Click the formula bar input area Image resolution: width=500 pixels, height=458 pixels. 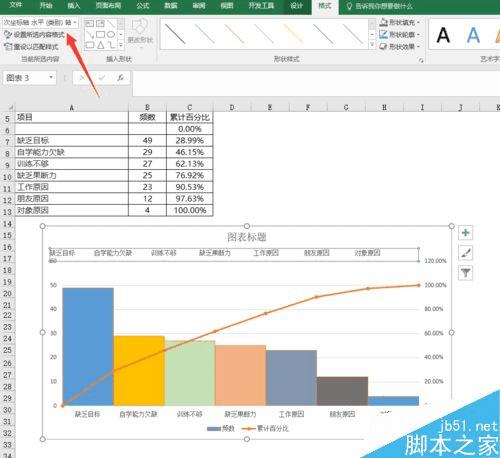(x=316, y=83)
